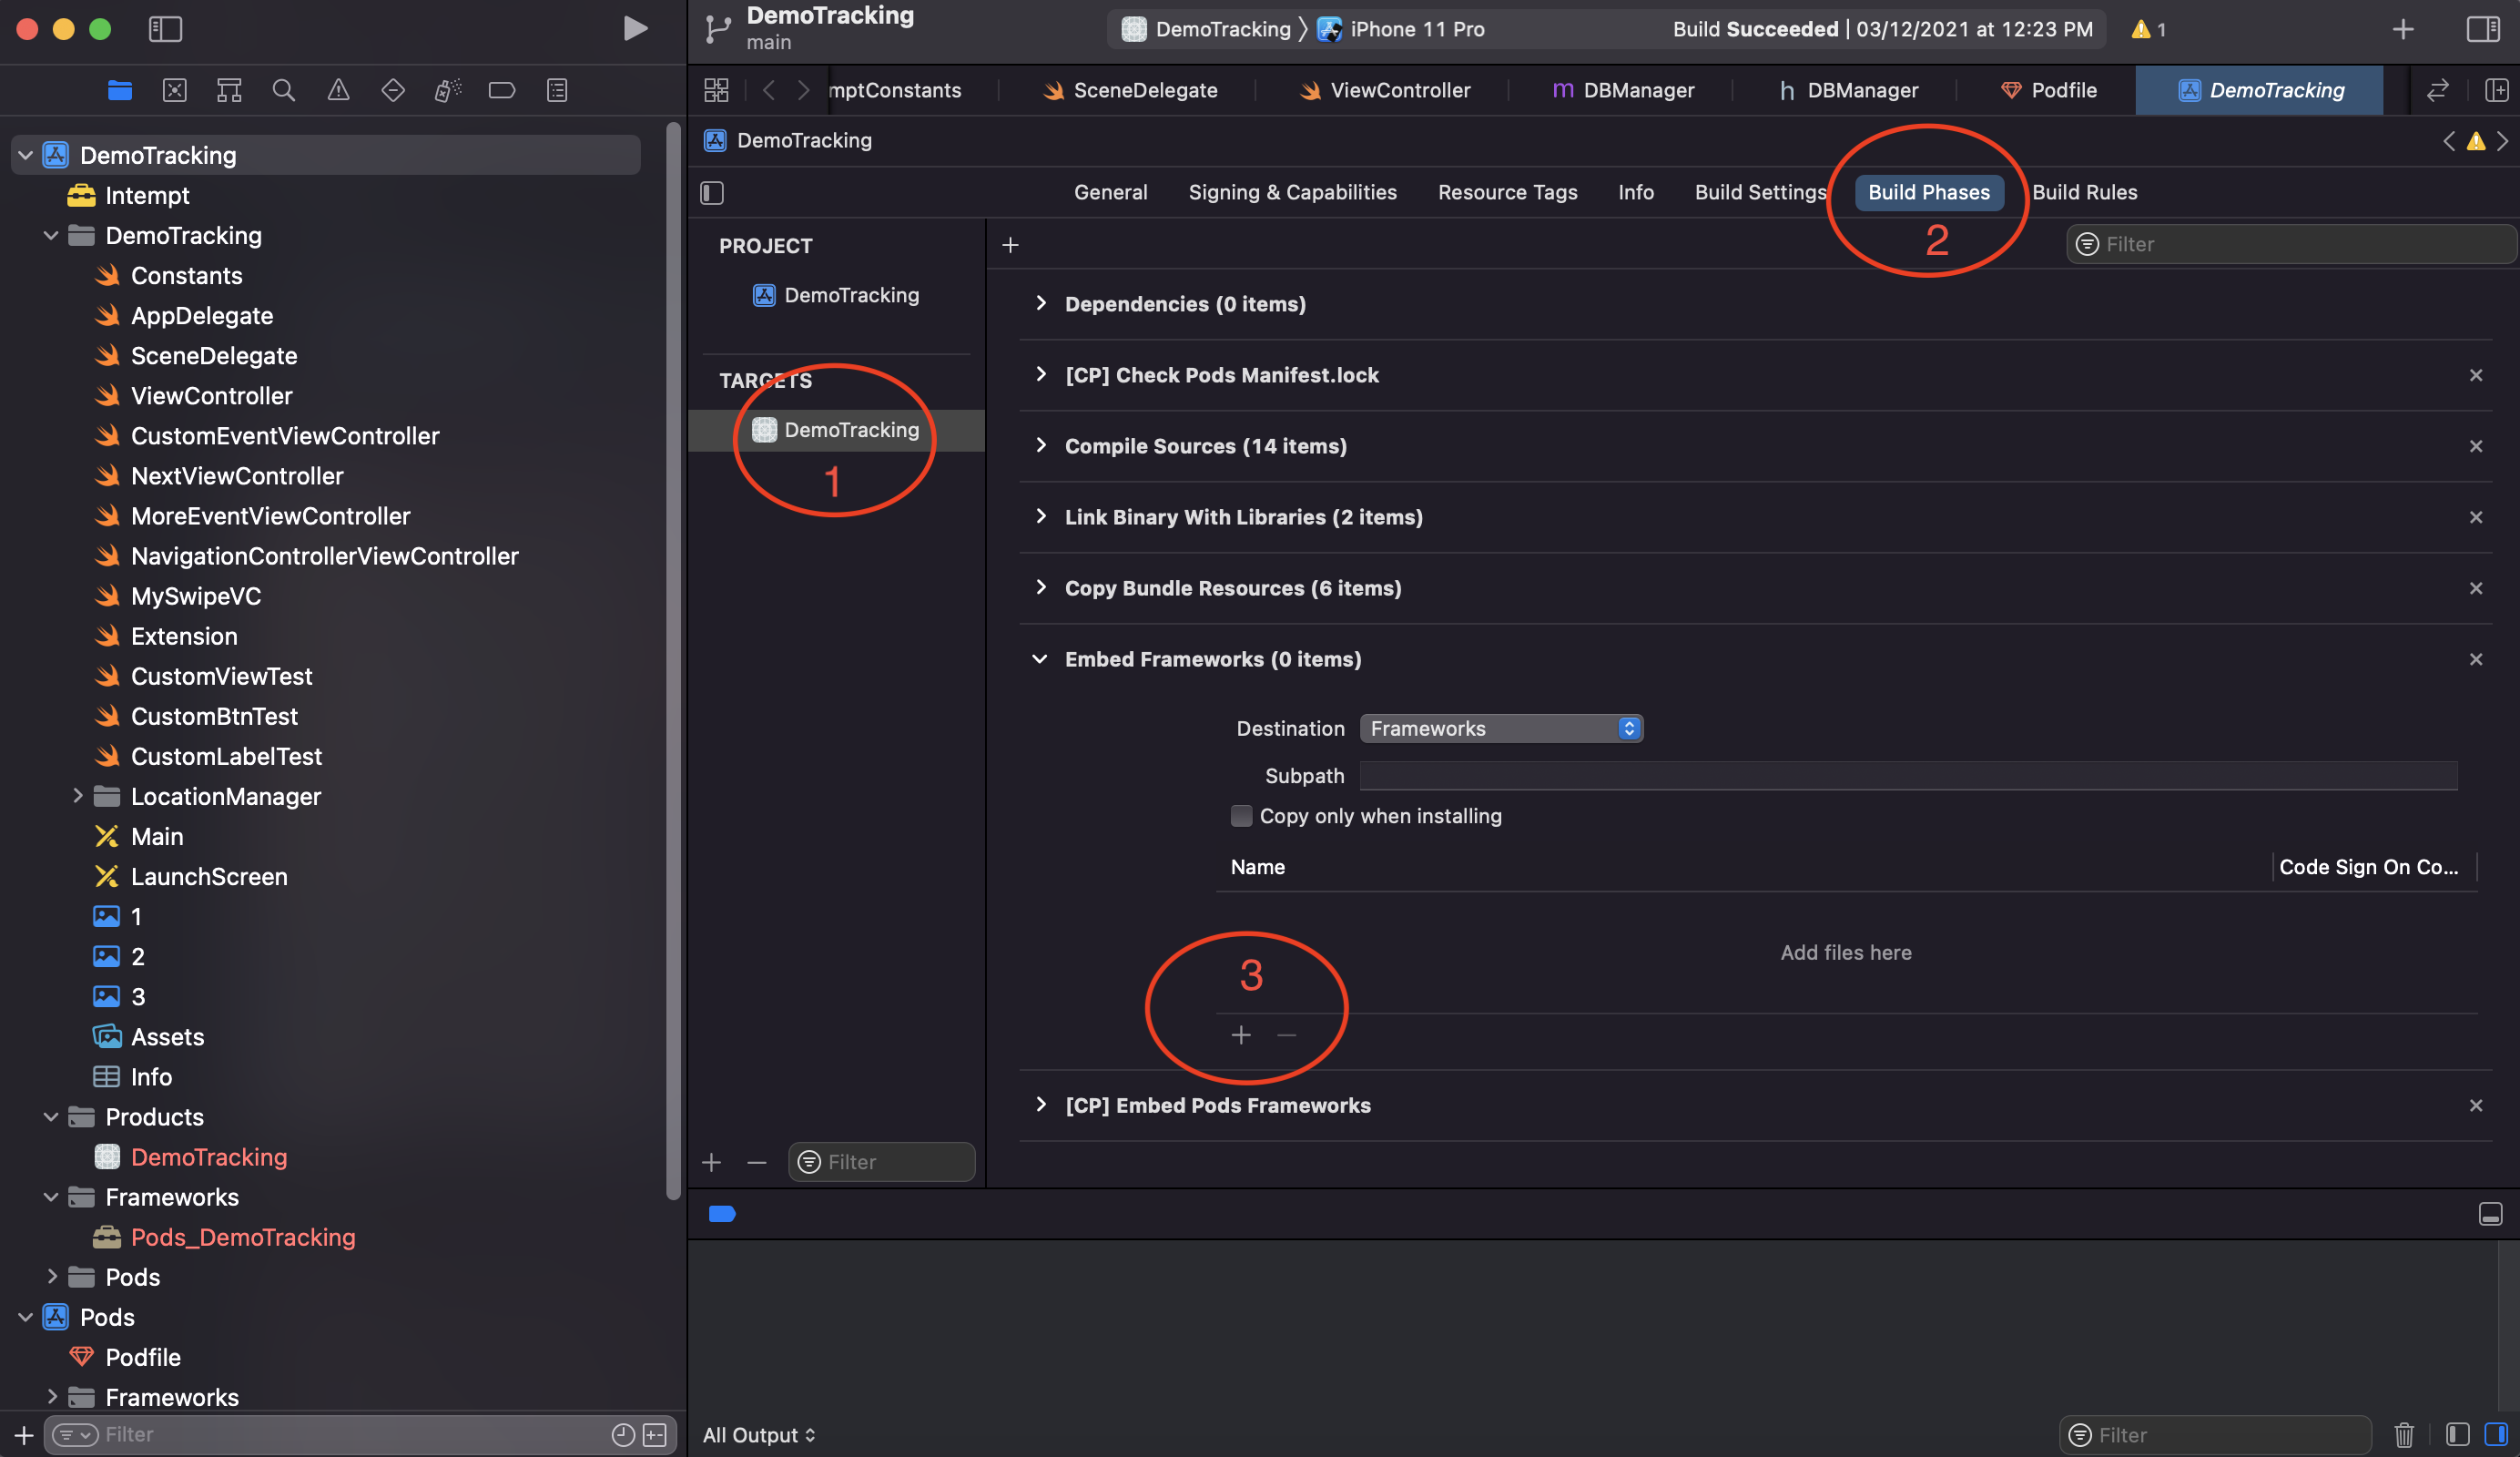Add a new target with plus button

(711, 1162)
